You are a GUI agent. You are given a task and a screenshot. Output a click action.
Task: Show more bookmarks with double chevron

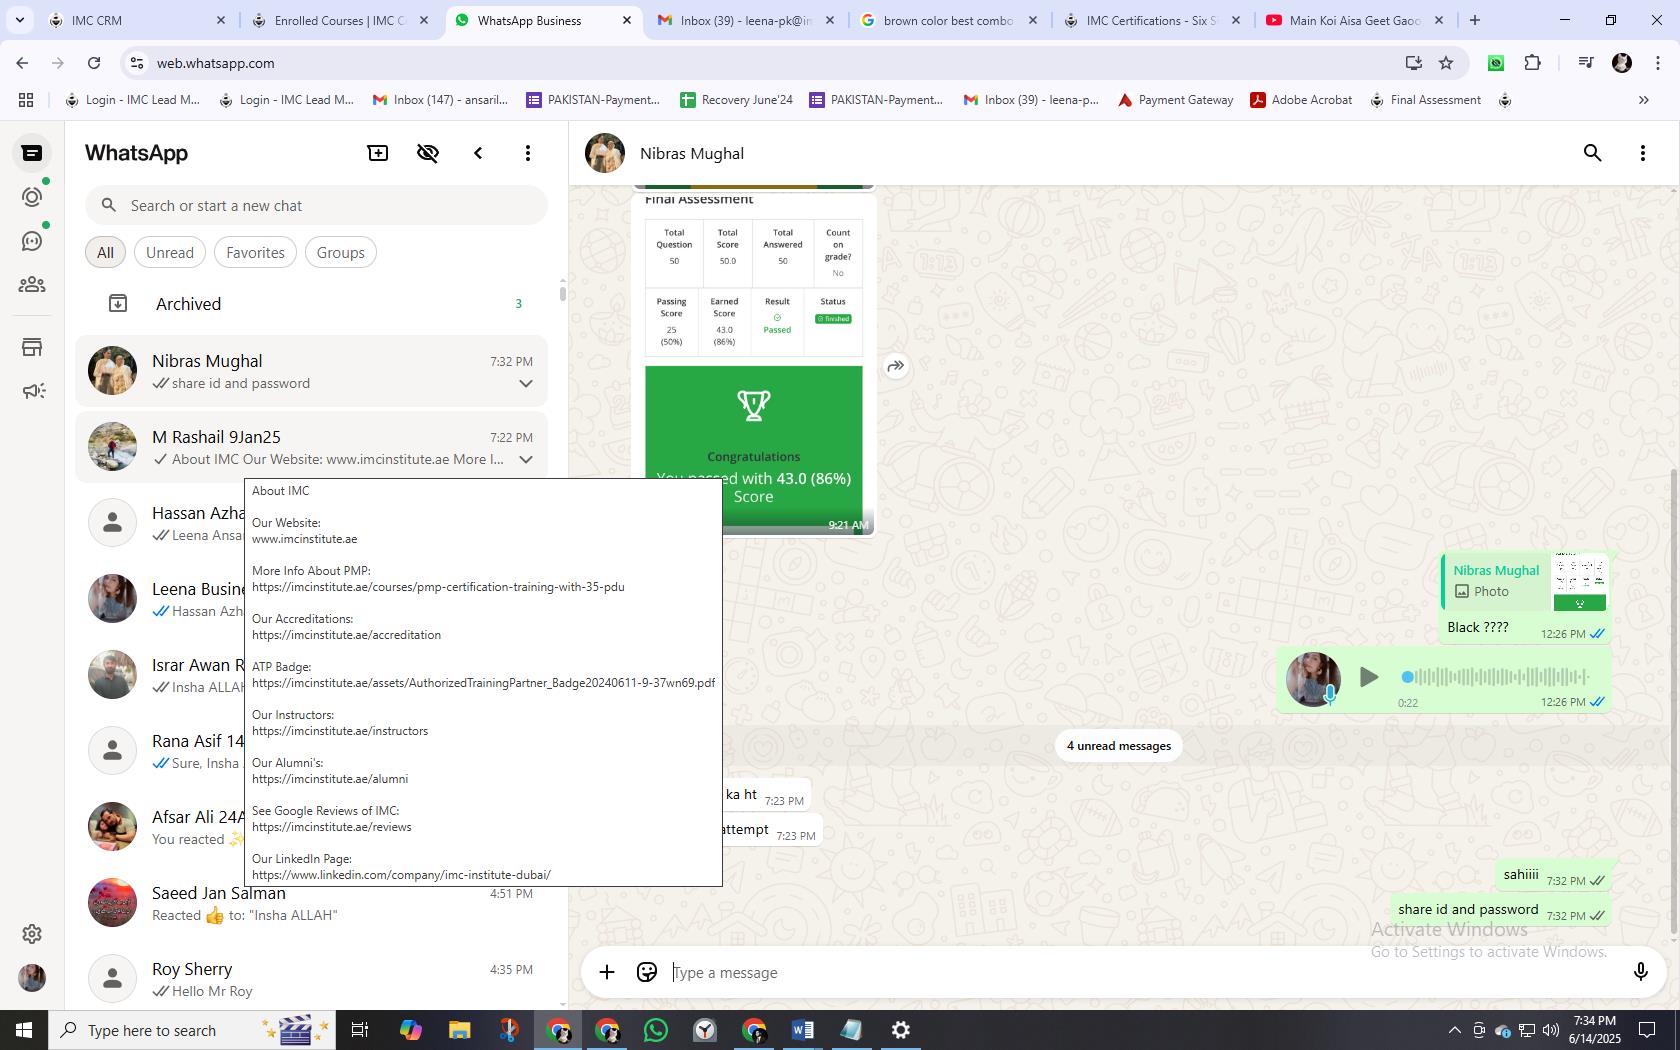coord(1643,100)
